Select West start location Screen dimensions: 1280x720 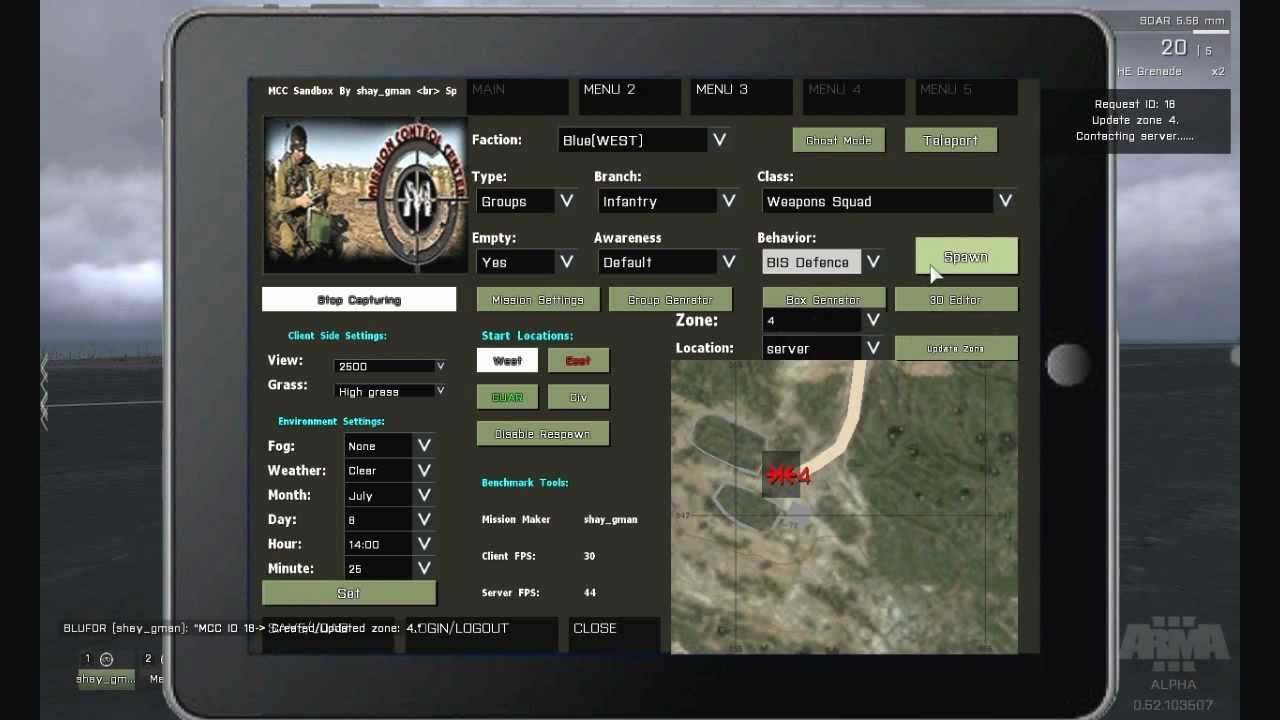[507, 361]
